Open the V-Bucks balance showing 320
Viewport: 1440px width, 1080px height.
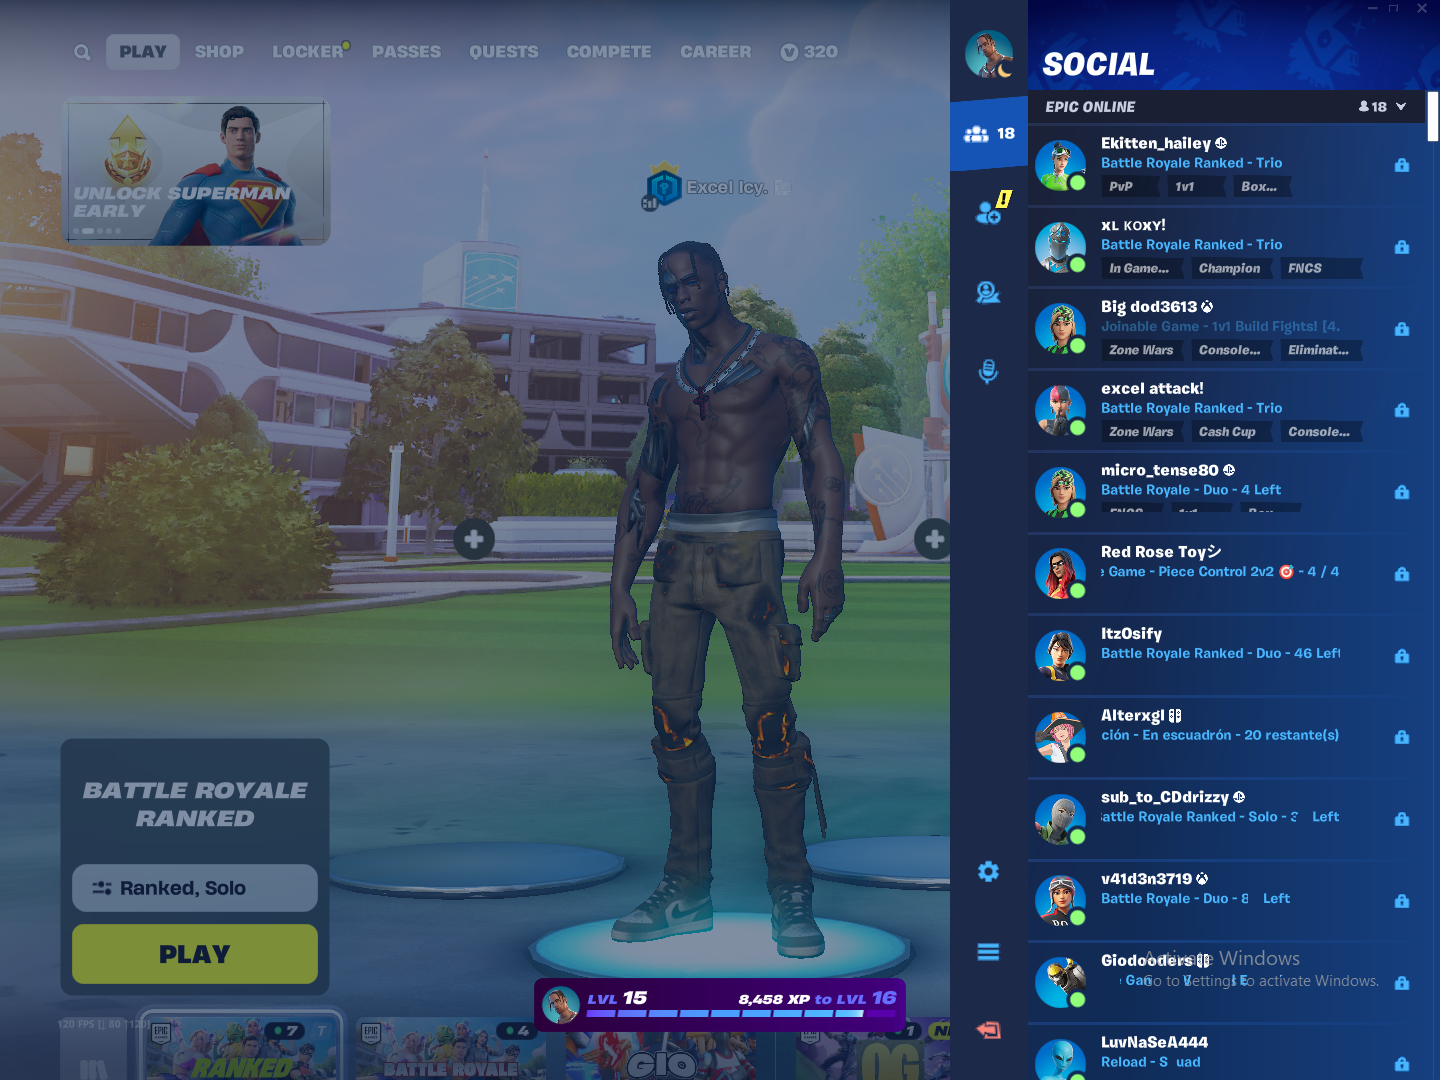[809, 52]
